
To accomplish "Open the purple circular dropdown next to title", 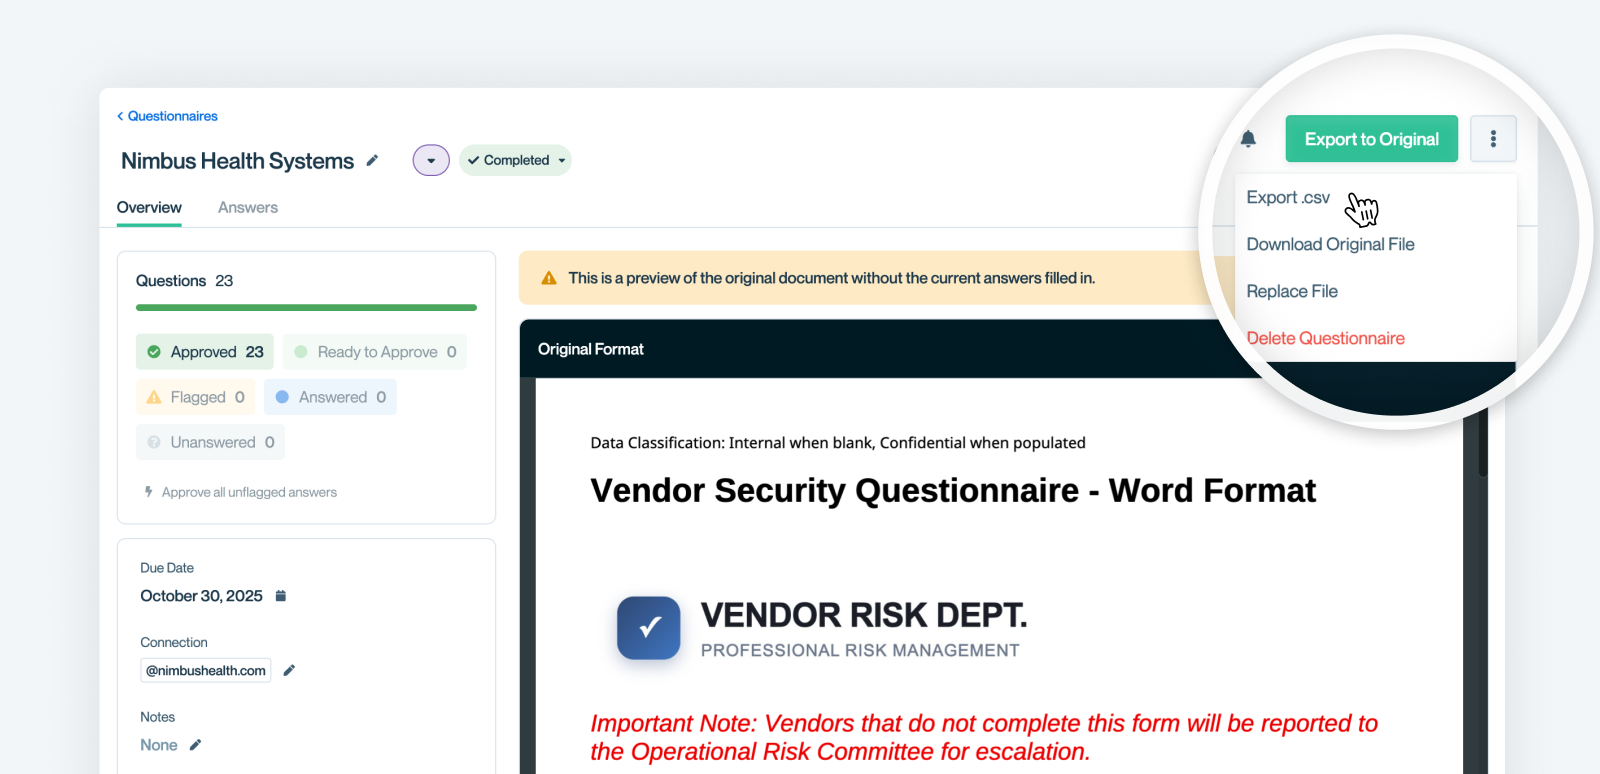I will (431, 160).
